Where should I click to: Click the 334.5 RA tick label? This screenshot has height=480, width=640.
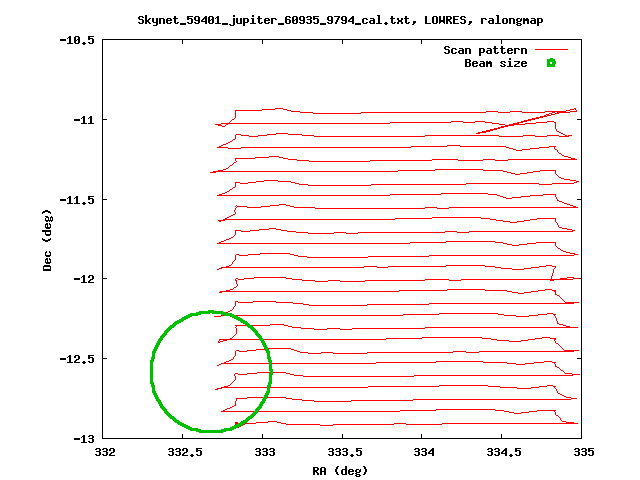tap(504, 452)
